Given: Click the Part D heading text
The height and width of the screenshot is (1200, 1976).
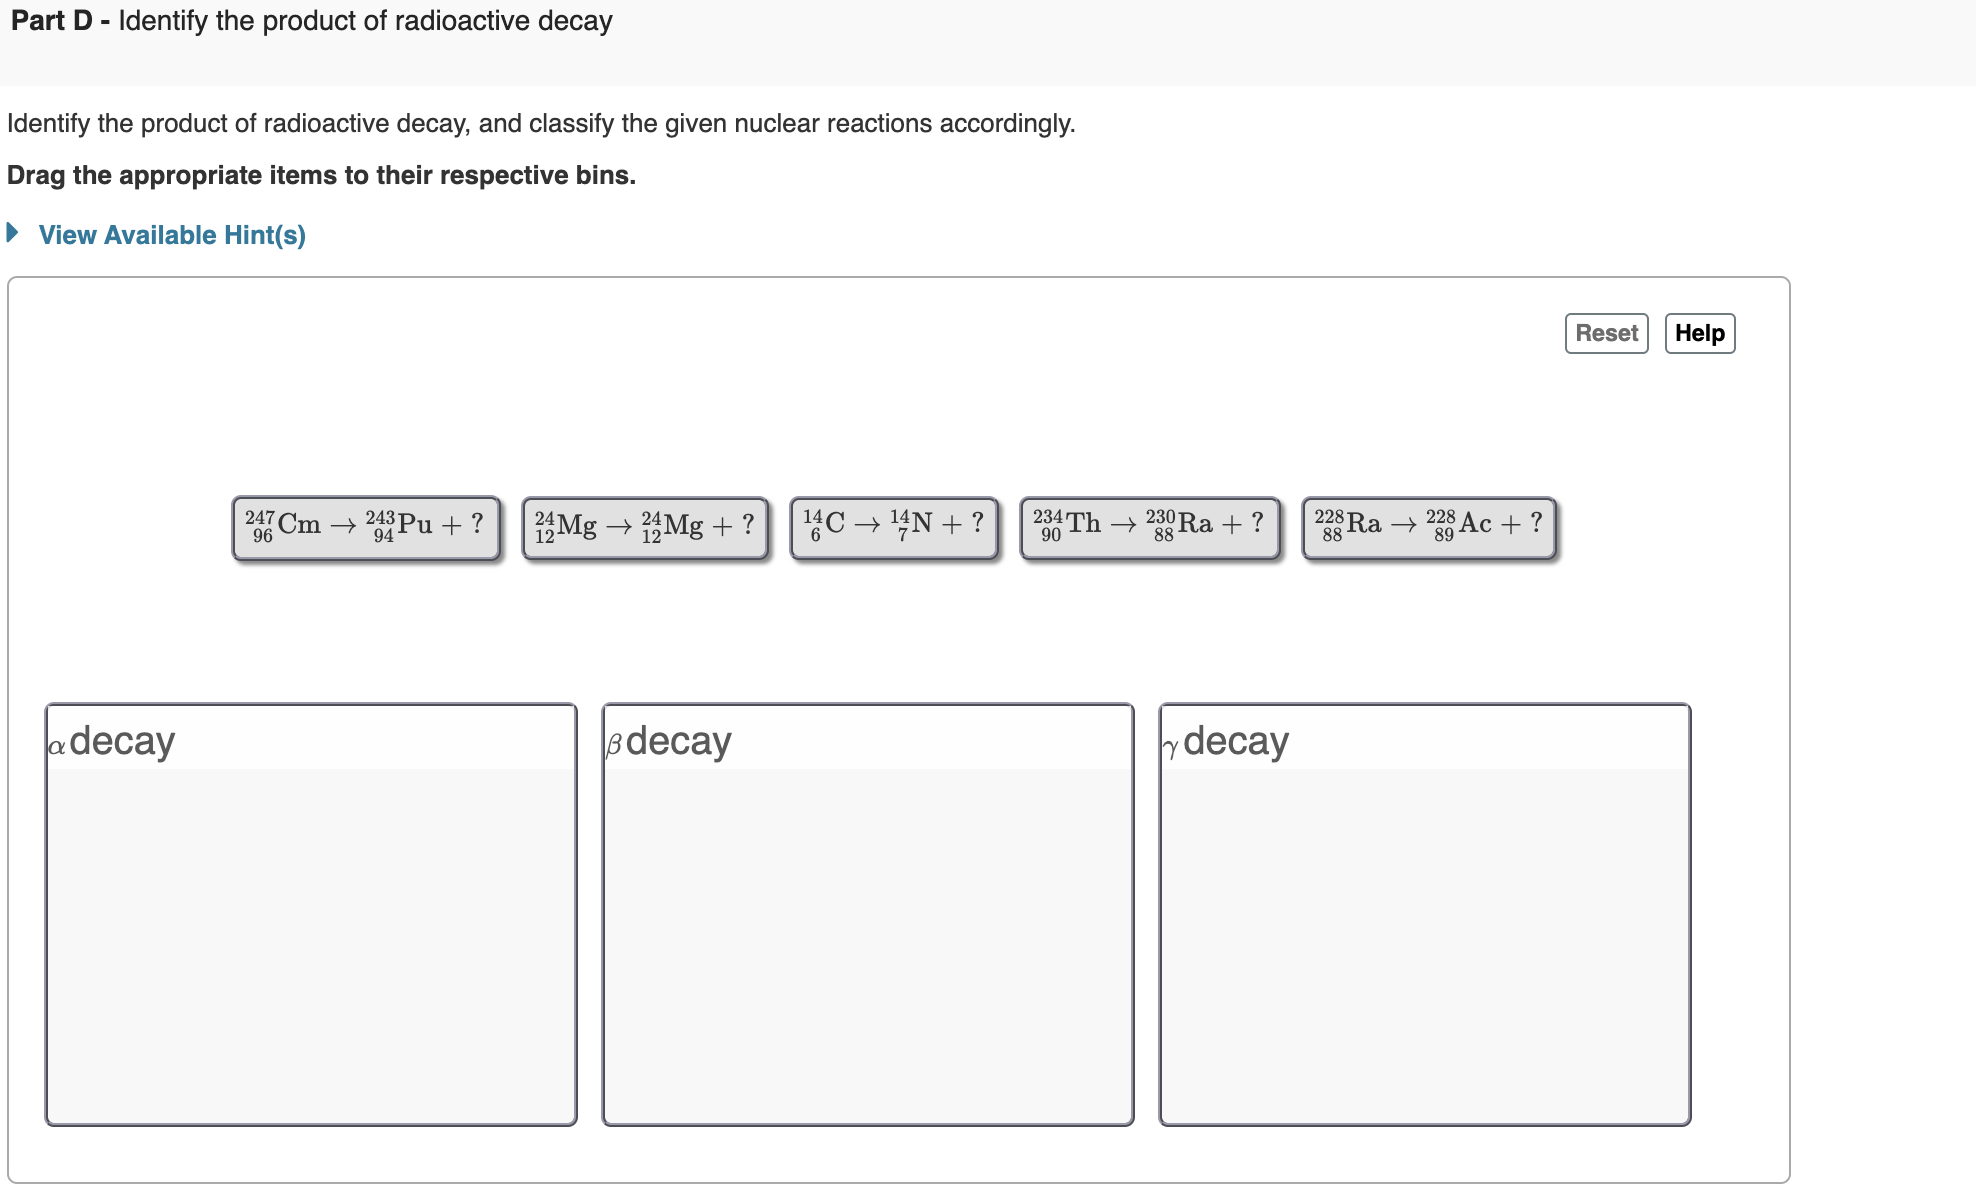Looking at the screenshot, I should click(x=311, y=21).
